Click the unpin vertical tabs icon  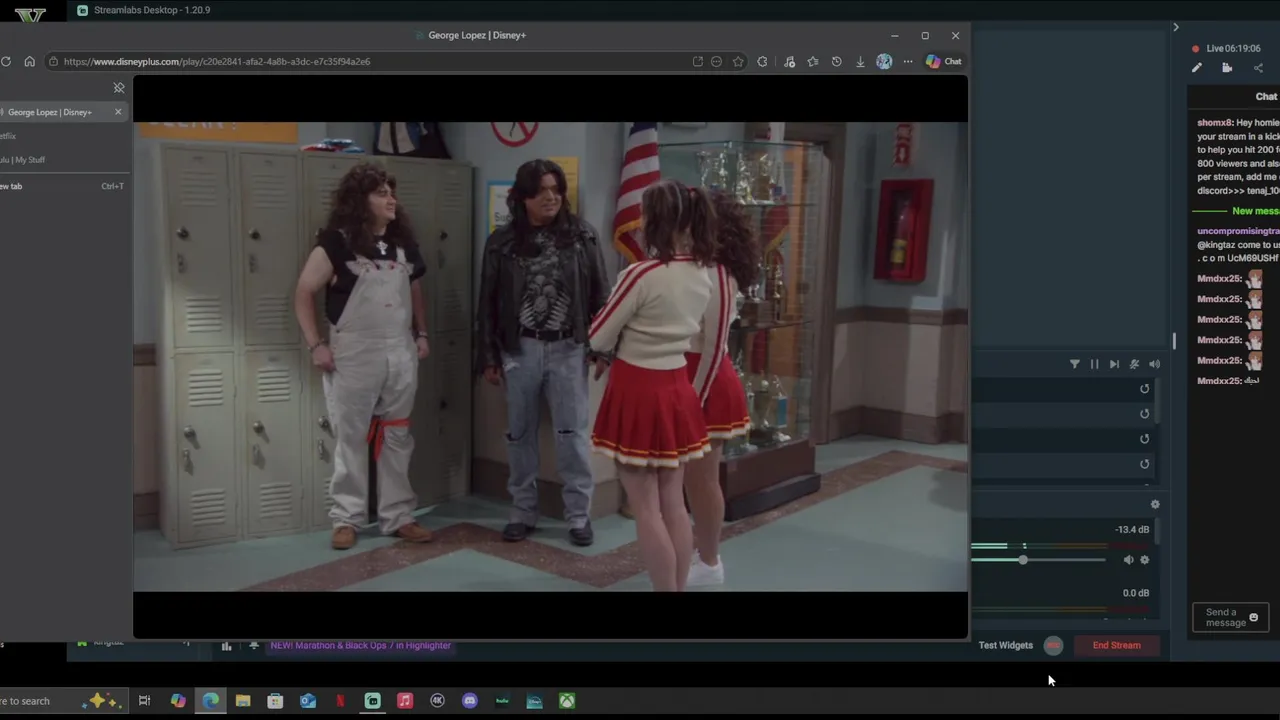[119, 88]
